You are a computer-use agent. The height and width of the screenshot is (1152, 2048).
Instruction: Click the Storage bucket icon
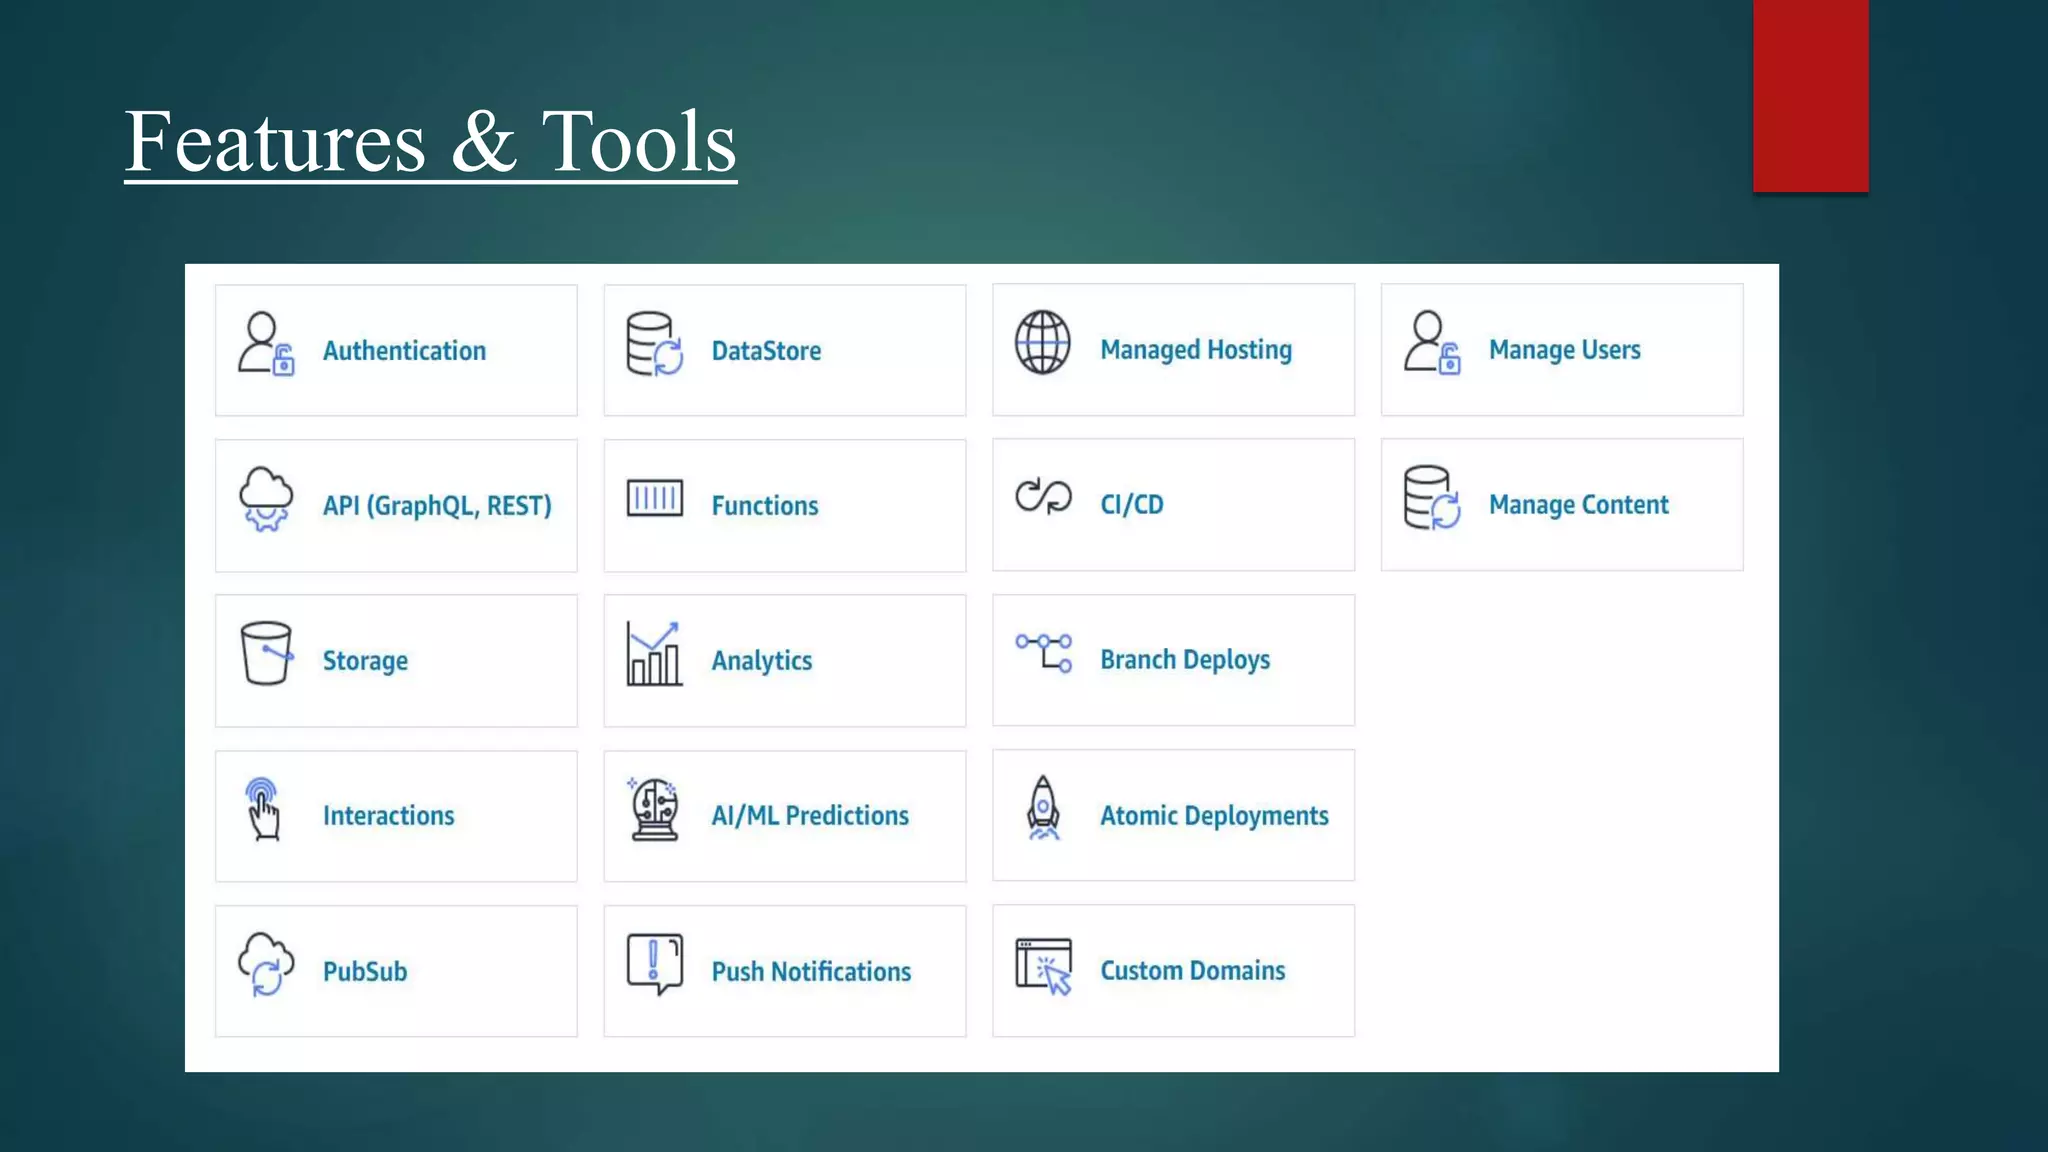click(266, 654)
